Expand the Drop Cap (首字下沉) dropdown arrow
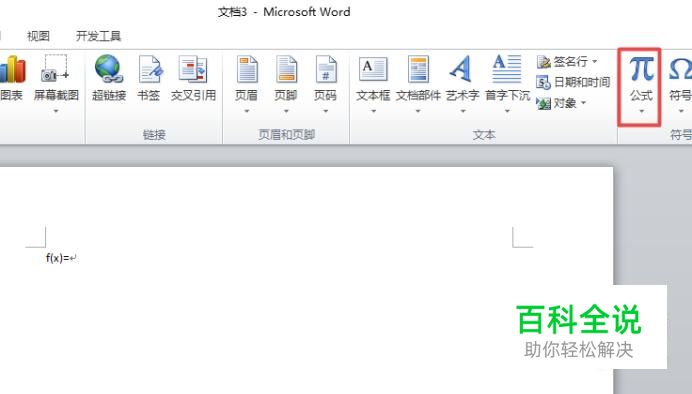The image size is (692, 394). click(507, 111)
